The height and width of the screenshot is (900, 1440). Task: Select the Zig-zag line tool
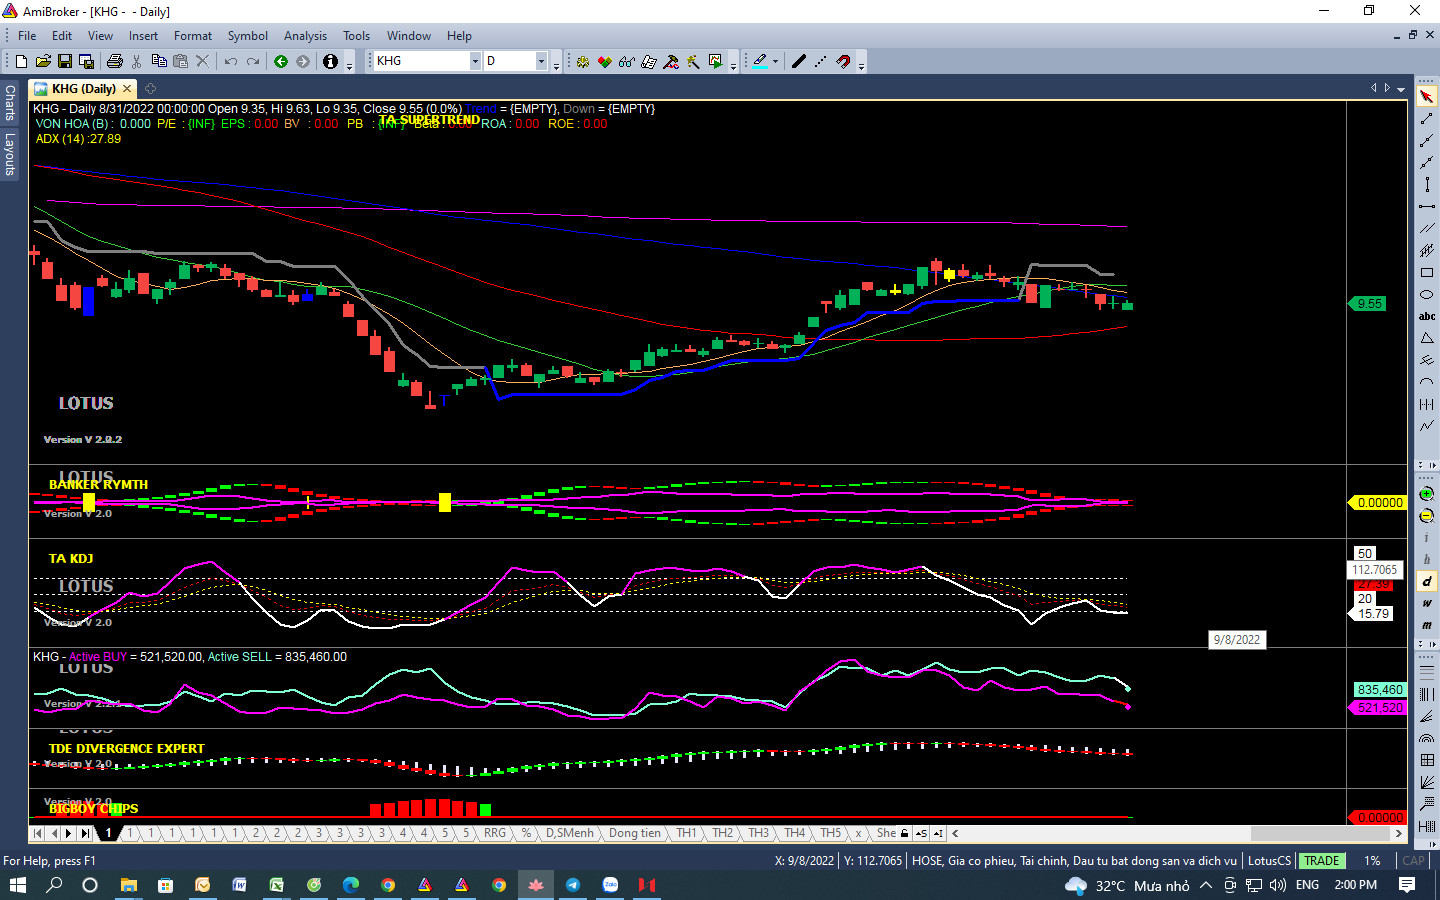click(x=1427, y=426)
